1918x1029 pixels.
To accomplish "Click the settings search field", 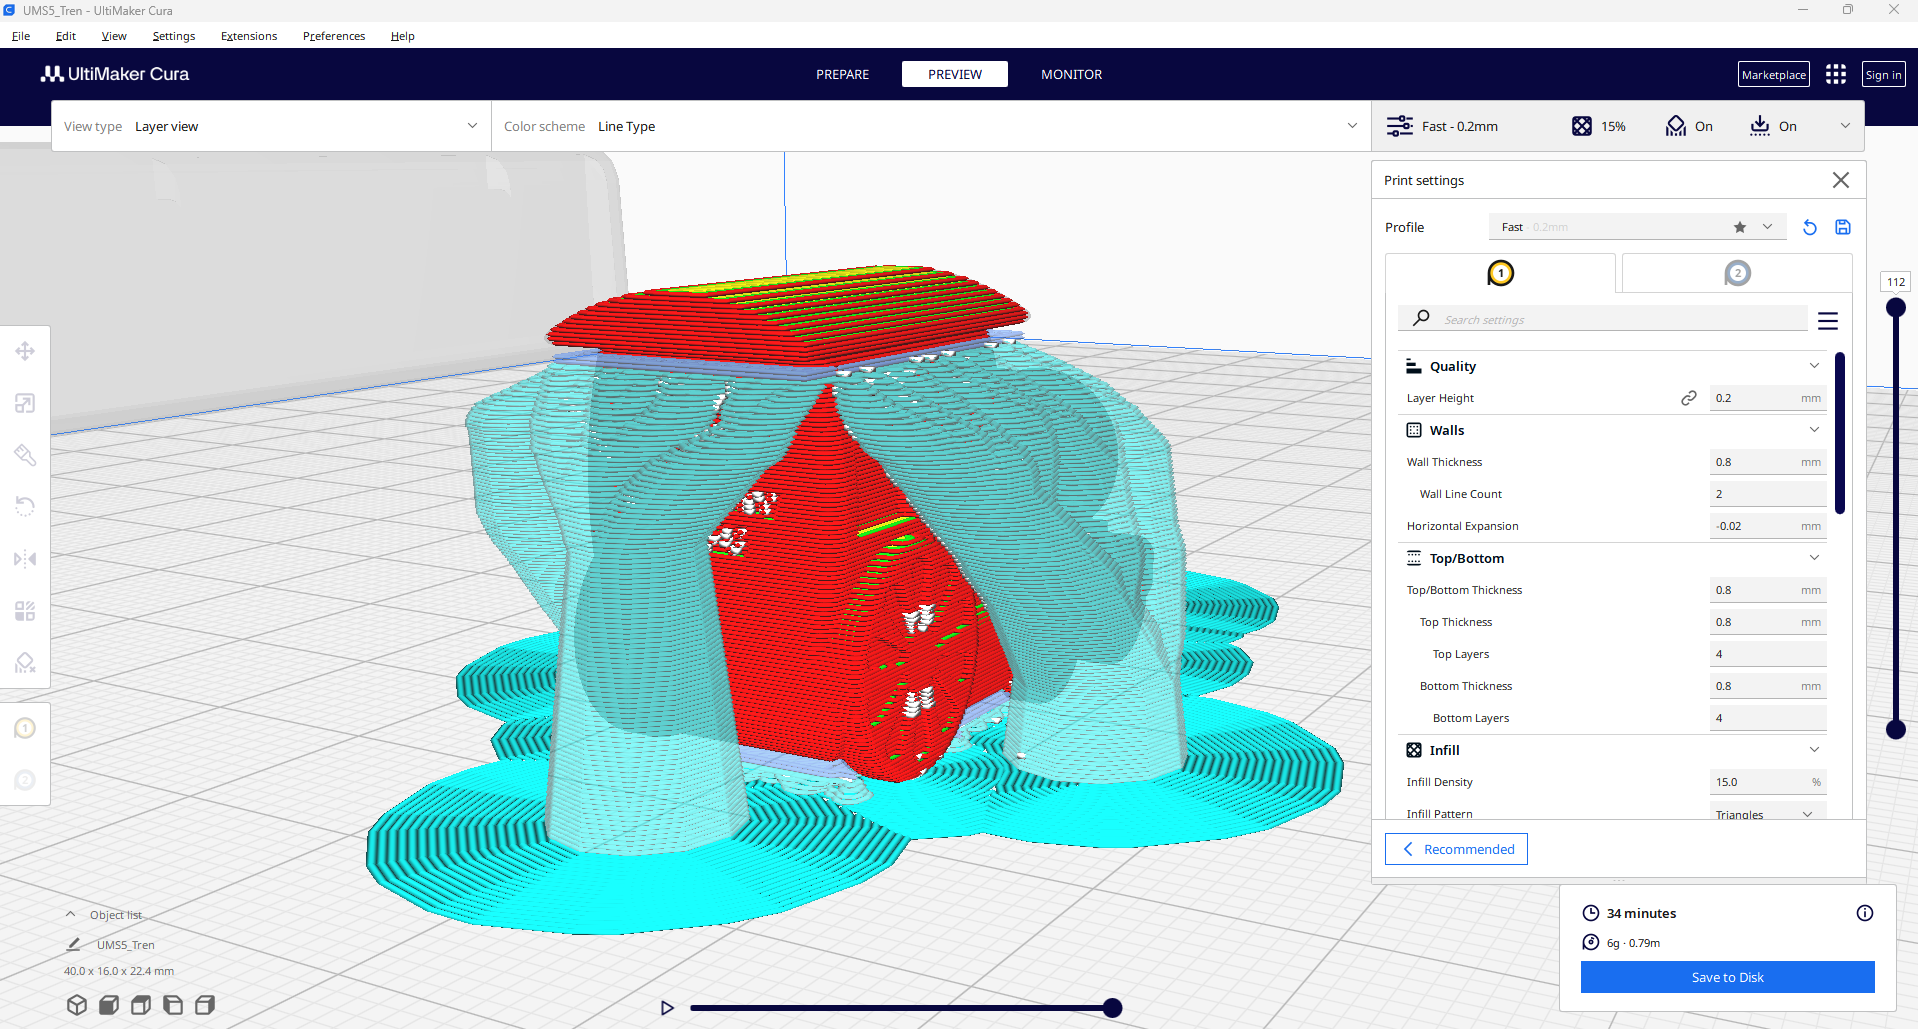I will coord(1600,318).
